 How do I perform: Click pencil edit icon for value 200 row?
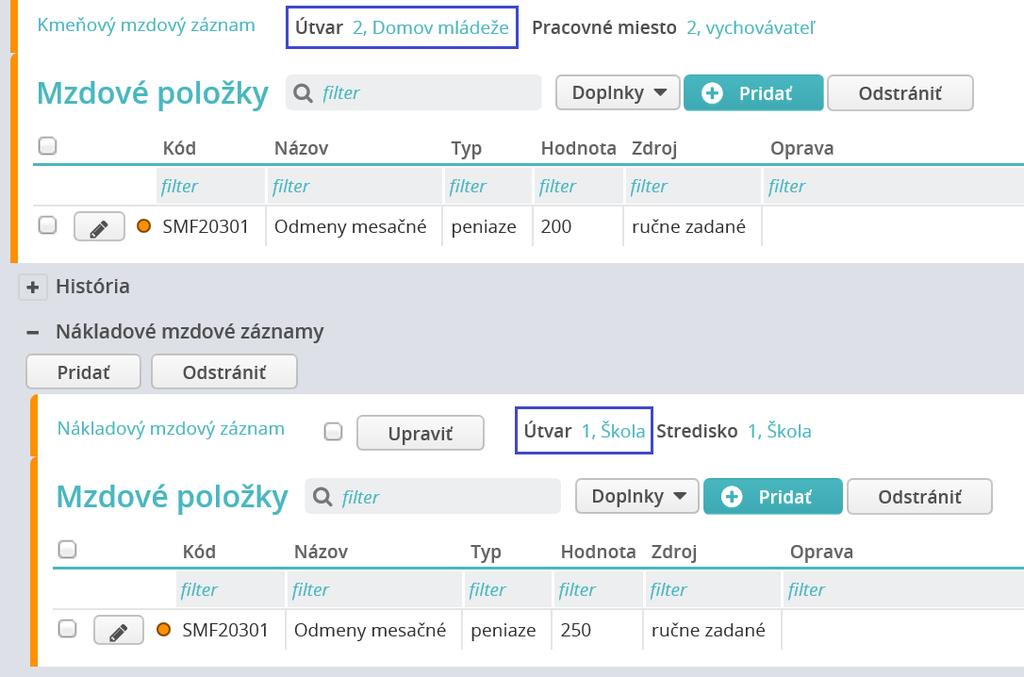pyautogui.click(x=99, y=227)
